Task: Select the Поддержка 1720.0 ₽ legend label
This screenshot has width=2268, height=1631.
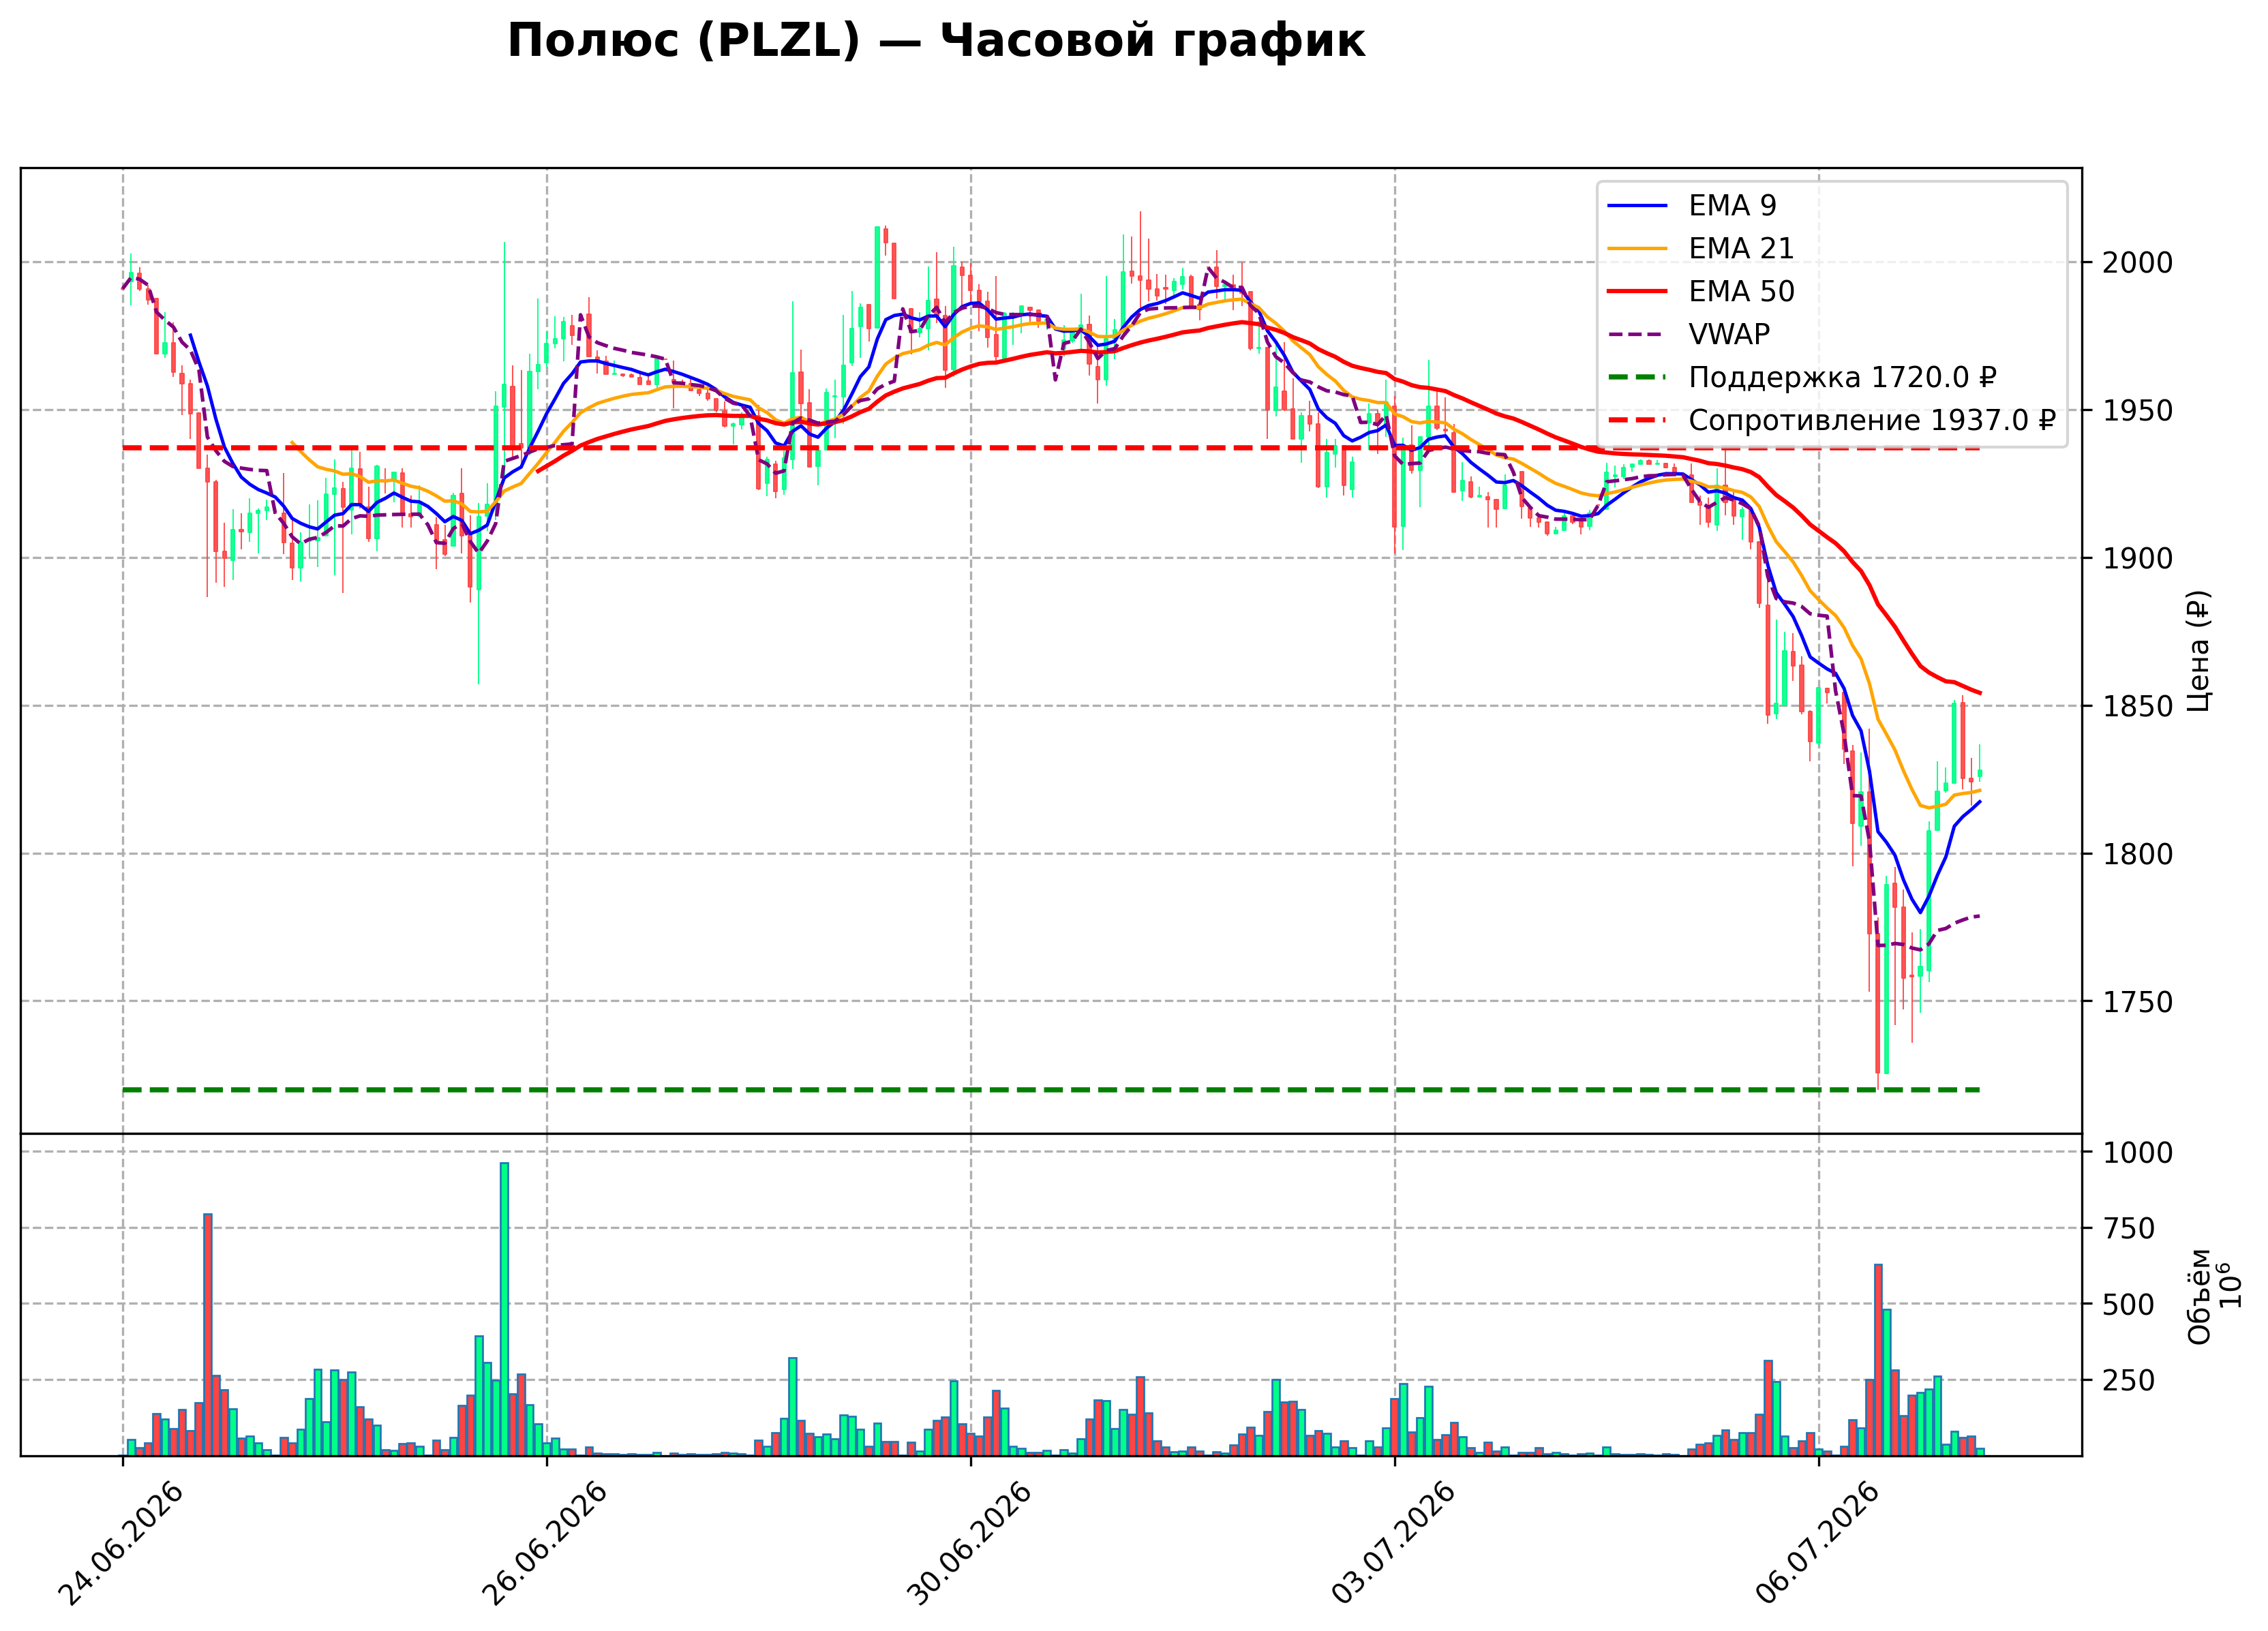Action: click(1842, 378)
